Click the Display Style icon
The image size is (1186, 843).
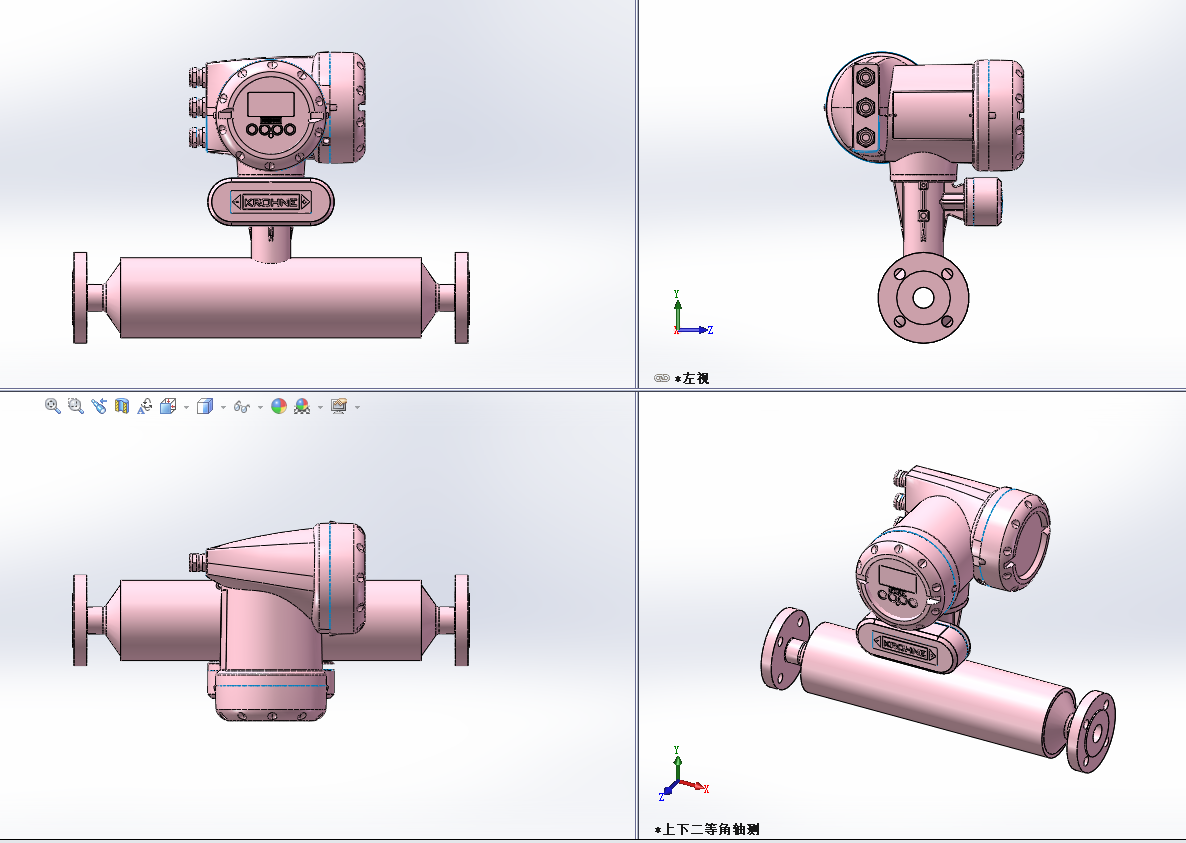click(x=205, y=407)
